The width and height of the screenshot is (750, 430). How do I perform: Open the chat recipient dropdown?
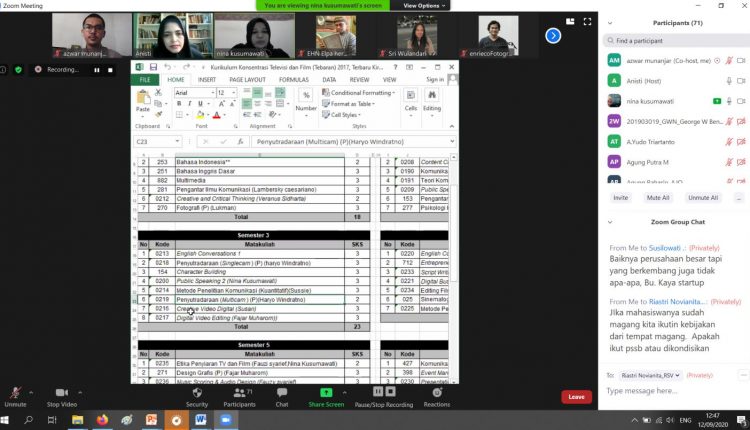pos(650,375)
